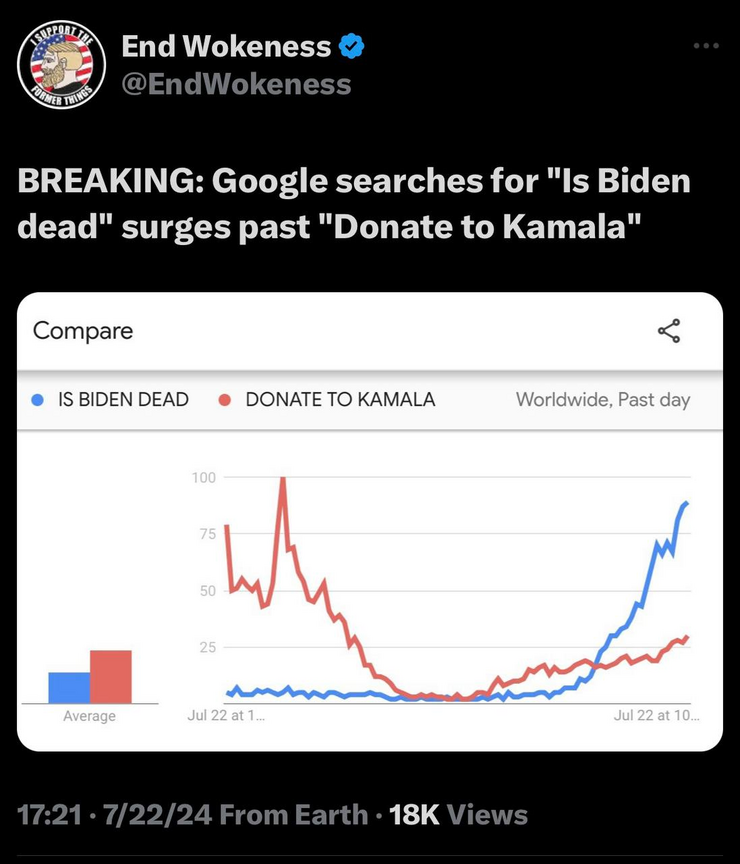The height and width of the screenshot is (864, 740).
Task: Click the red DONATE TO KAMALA legend dot
Action: (224, 400)
